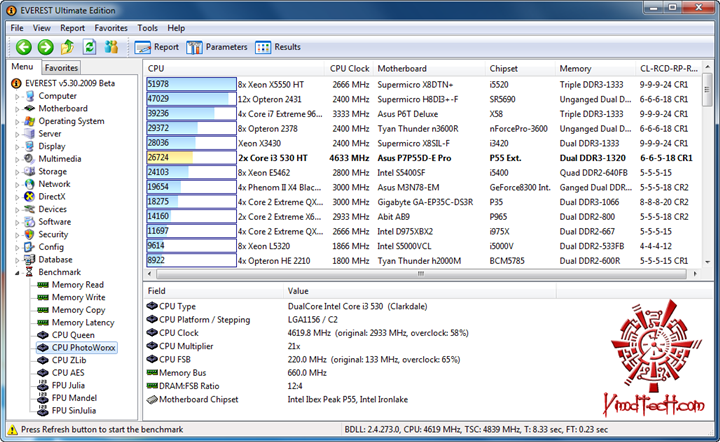Expand the Multimedia tree node
The height and width of the screenshot is (442, 720).
pyautogui.click(x=17, y=159)
